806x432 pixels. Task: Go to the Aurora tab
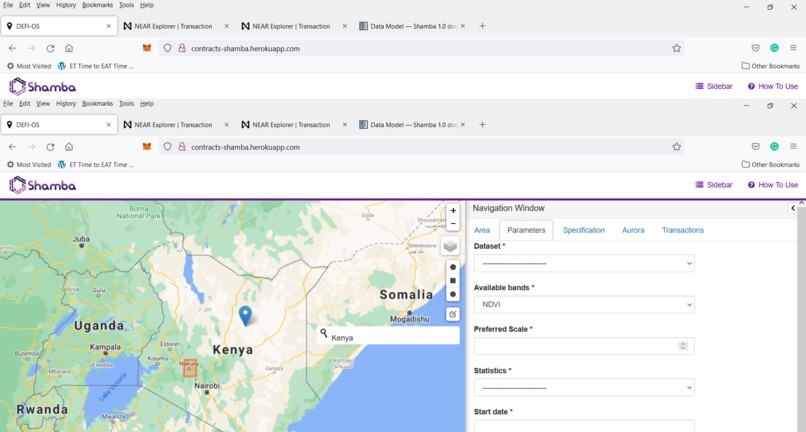tap(633, 230)
